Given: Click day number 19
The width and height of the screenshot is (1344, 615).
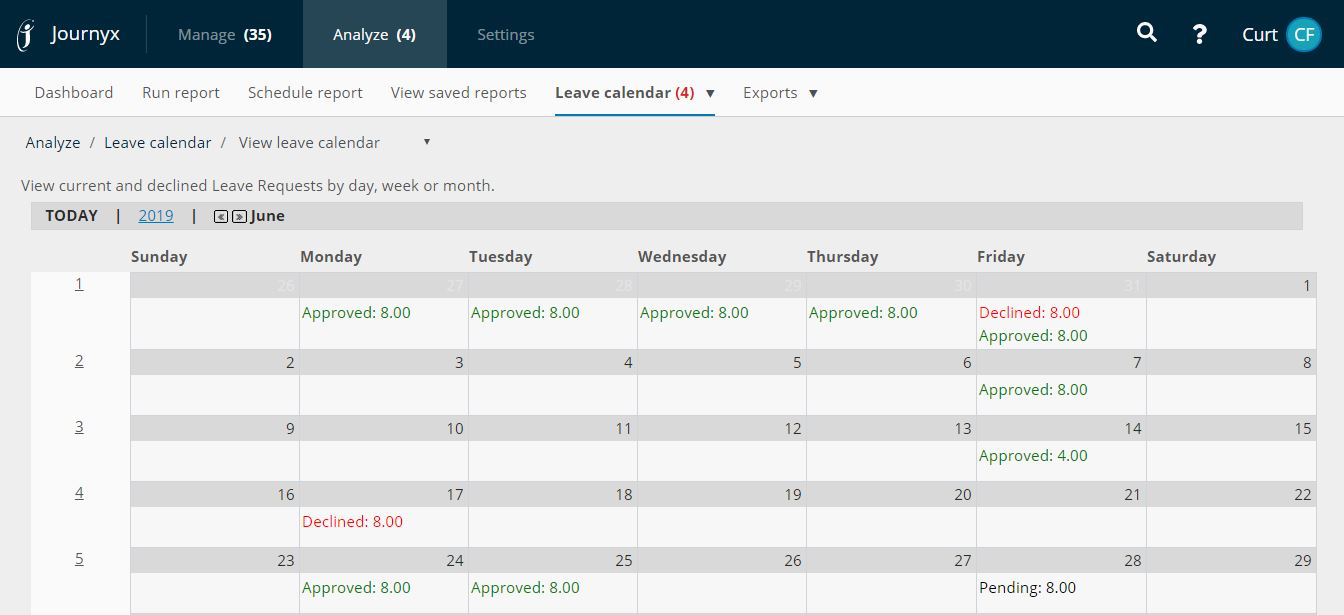Looking at the screenshot, I should 793,494.
